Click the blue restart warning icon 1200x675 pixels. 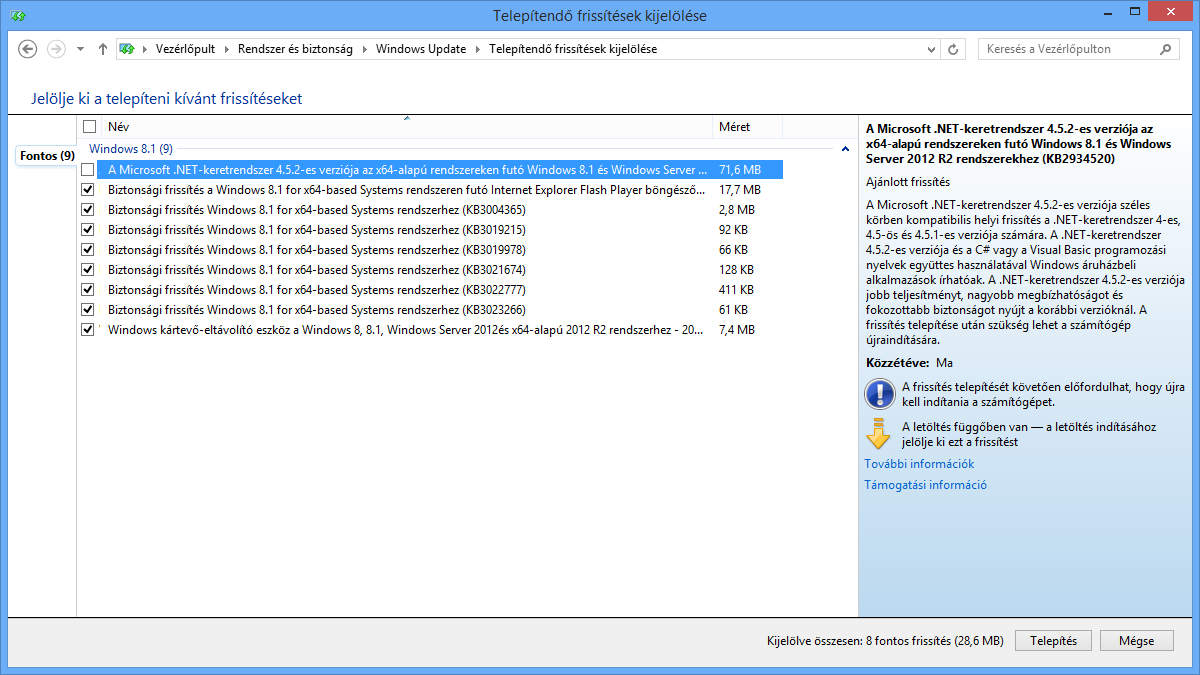click(x=880, y=394)
